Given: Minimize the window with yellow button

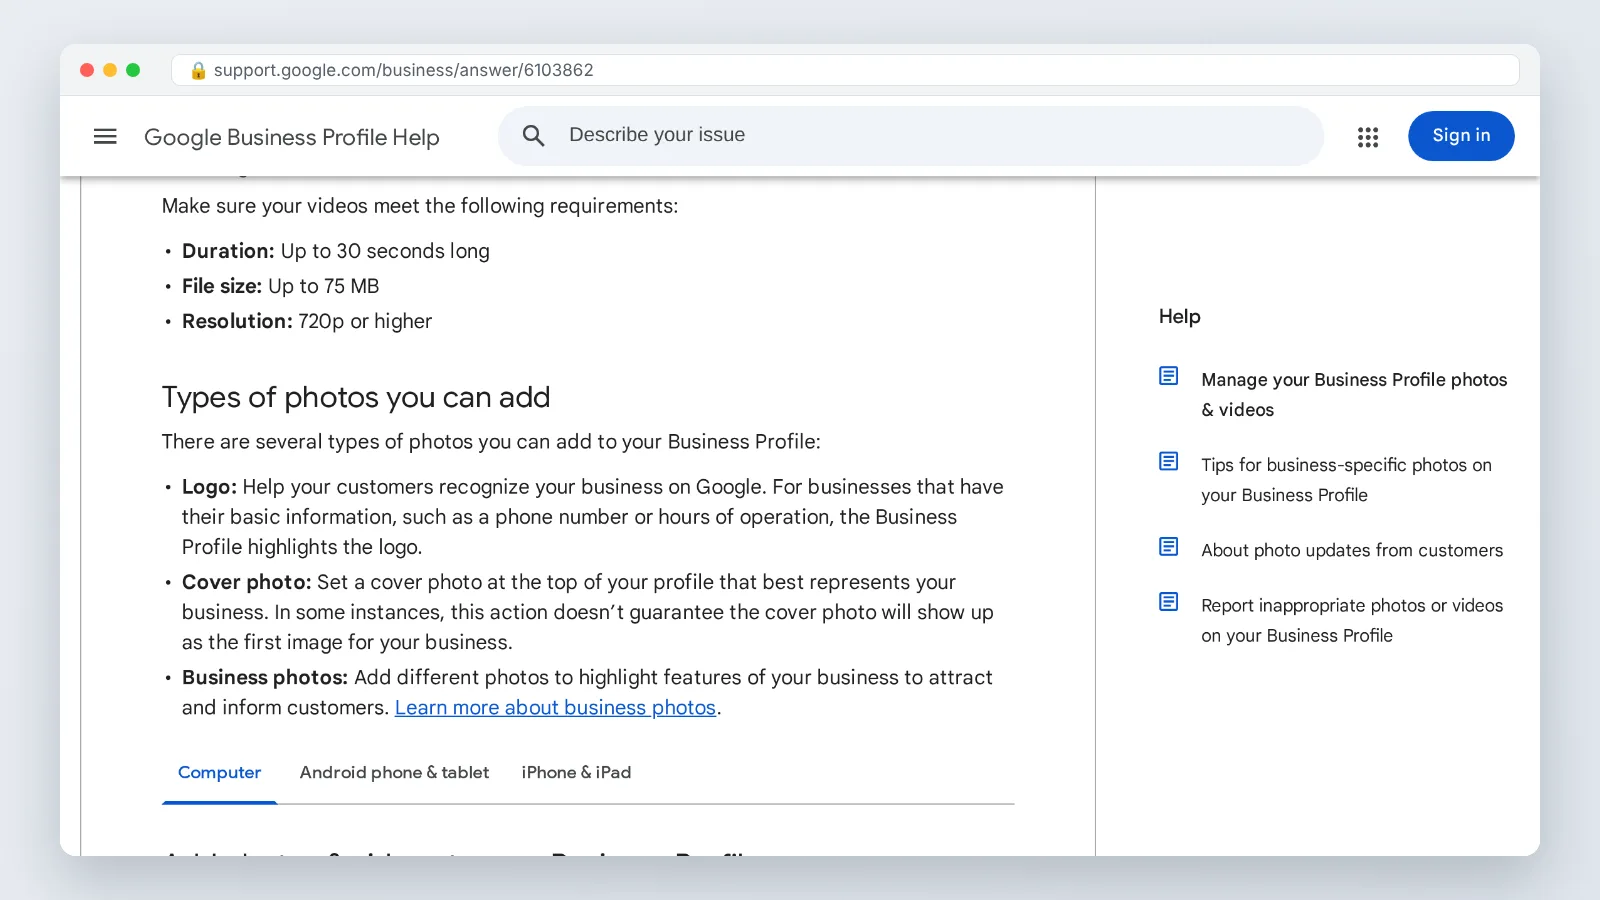Looking at the screenshot, I should tap(110, 70).
